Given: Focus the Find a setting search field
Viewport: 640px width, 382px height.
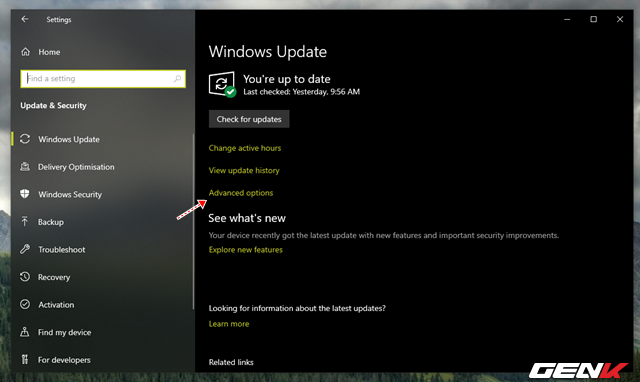Looking at the screenshot, I should (103, 78).
